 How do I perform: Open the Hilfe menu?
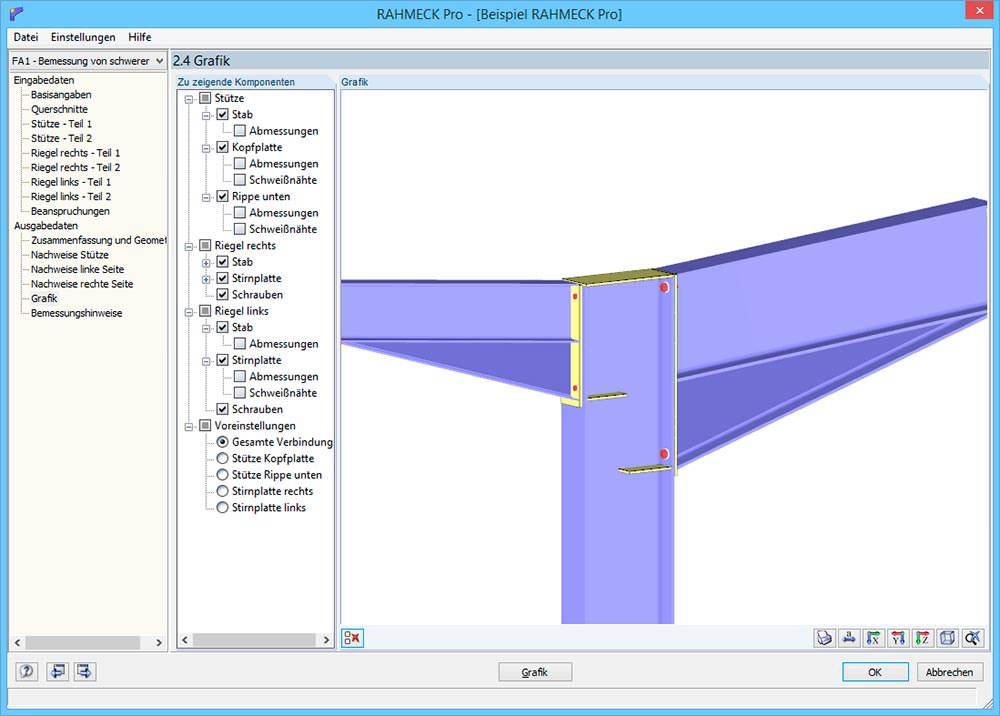(140, 37)
